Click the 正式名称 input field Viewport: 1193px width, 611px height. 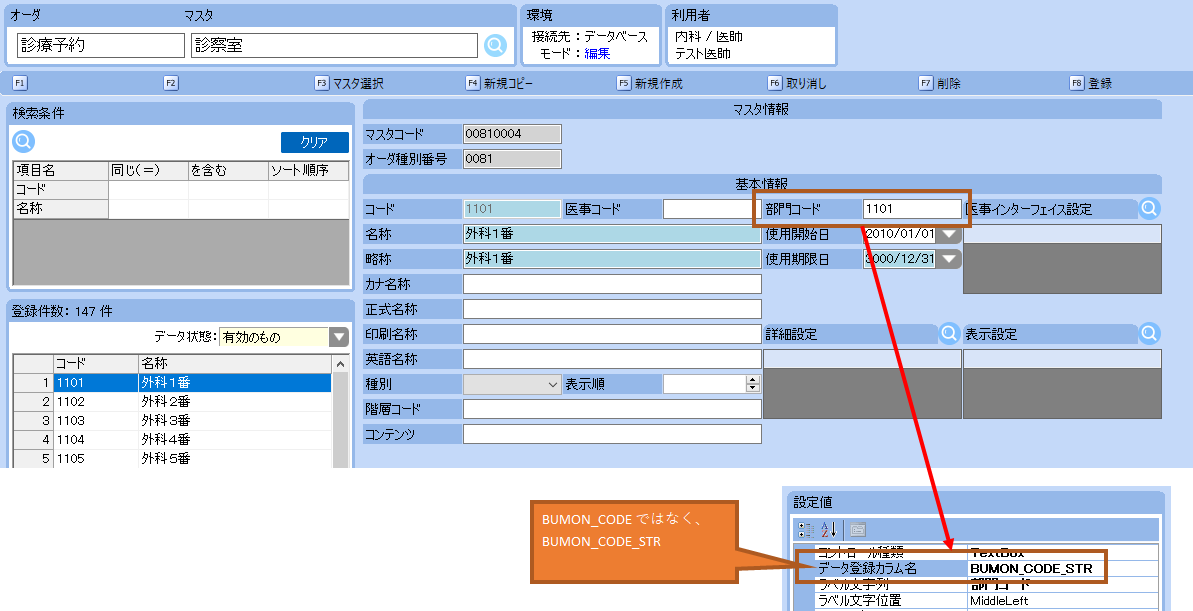pyautogui.click(x=612, y=309)
